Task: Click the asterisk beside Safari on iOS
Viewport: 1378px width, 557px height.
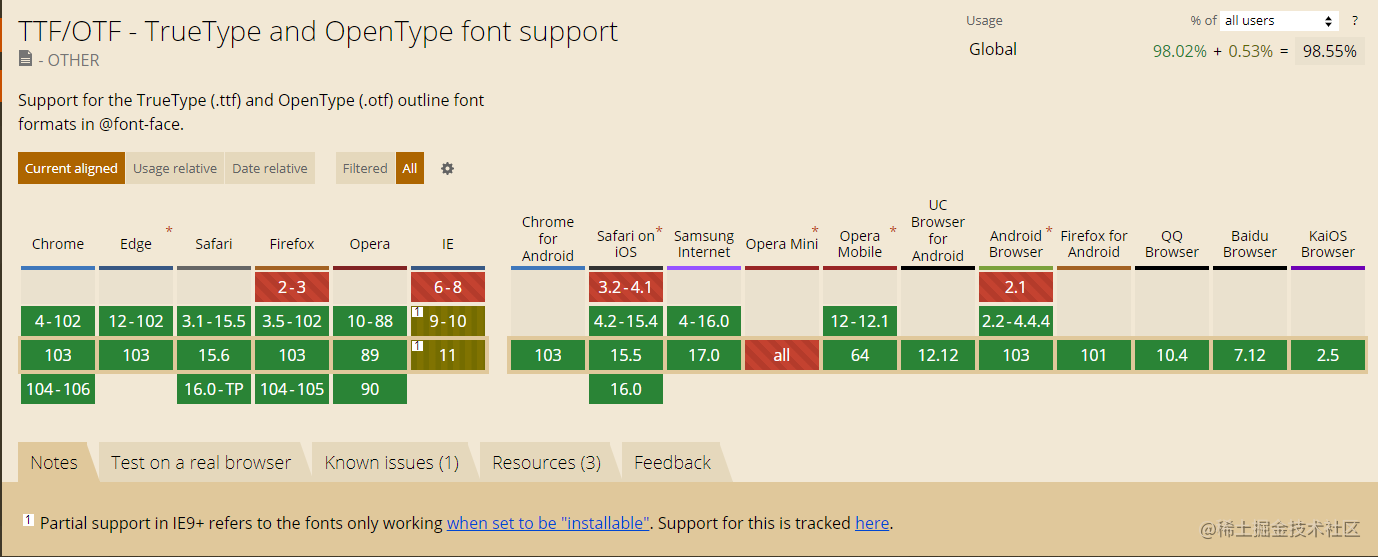Action: 659,231
